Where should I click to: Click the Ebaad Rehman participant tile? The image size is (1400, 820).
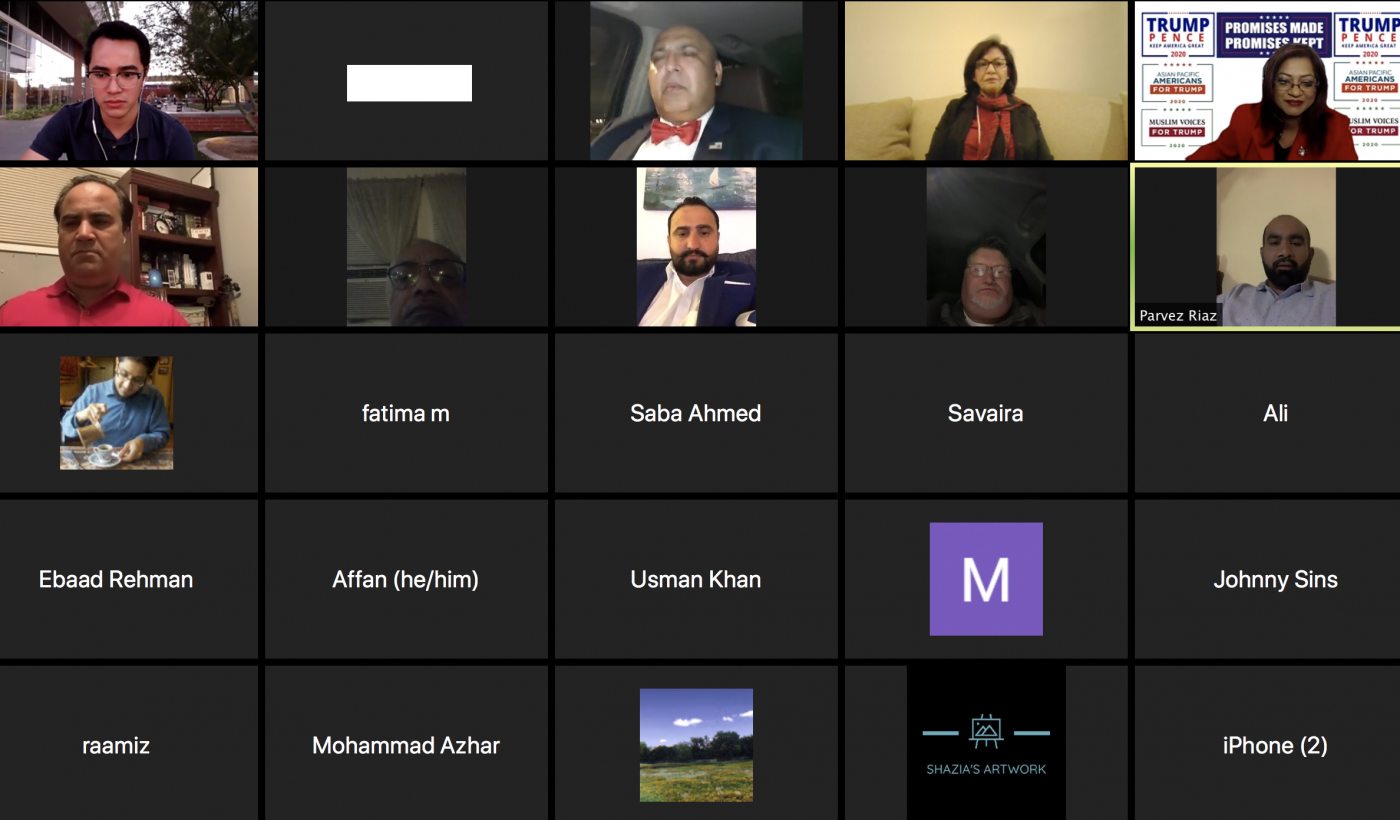[x=116, y=579]
